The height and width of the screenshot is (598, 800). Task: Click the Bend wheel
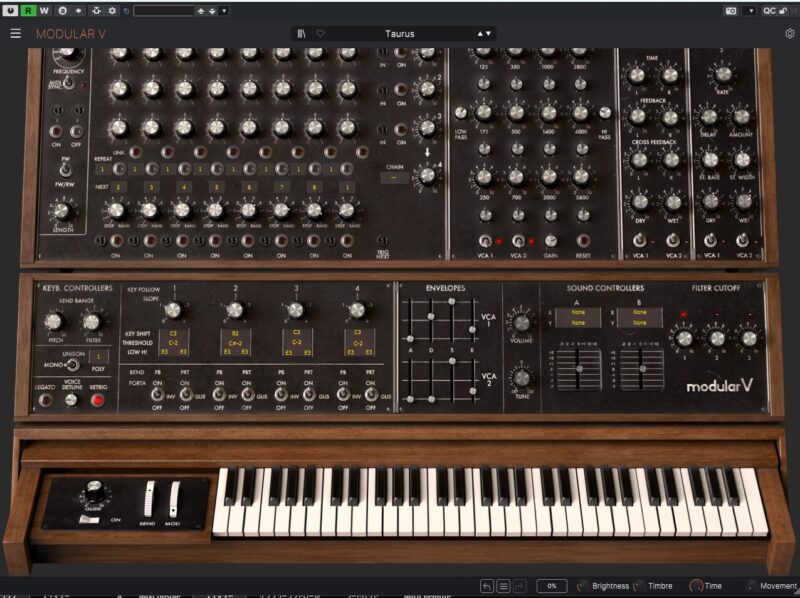point(149,499)
